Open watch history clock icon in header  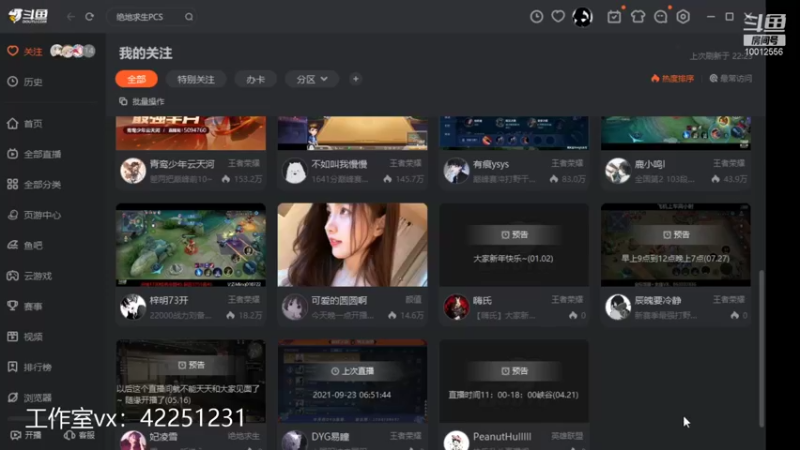tap(536, 16)
